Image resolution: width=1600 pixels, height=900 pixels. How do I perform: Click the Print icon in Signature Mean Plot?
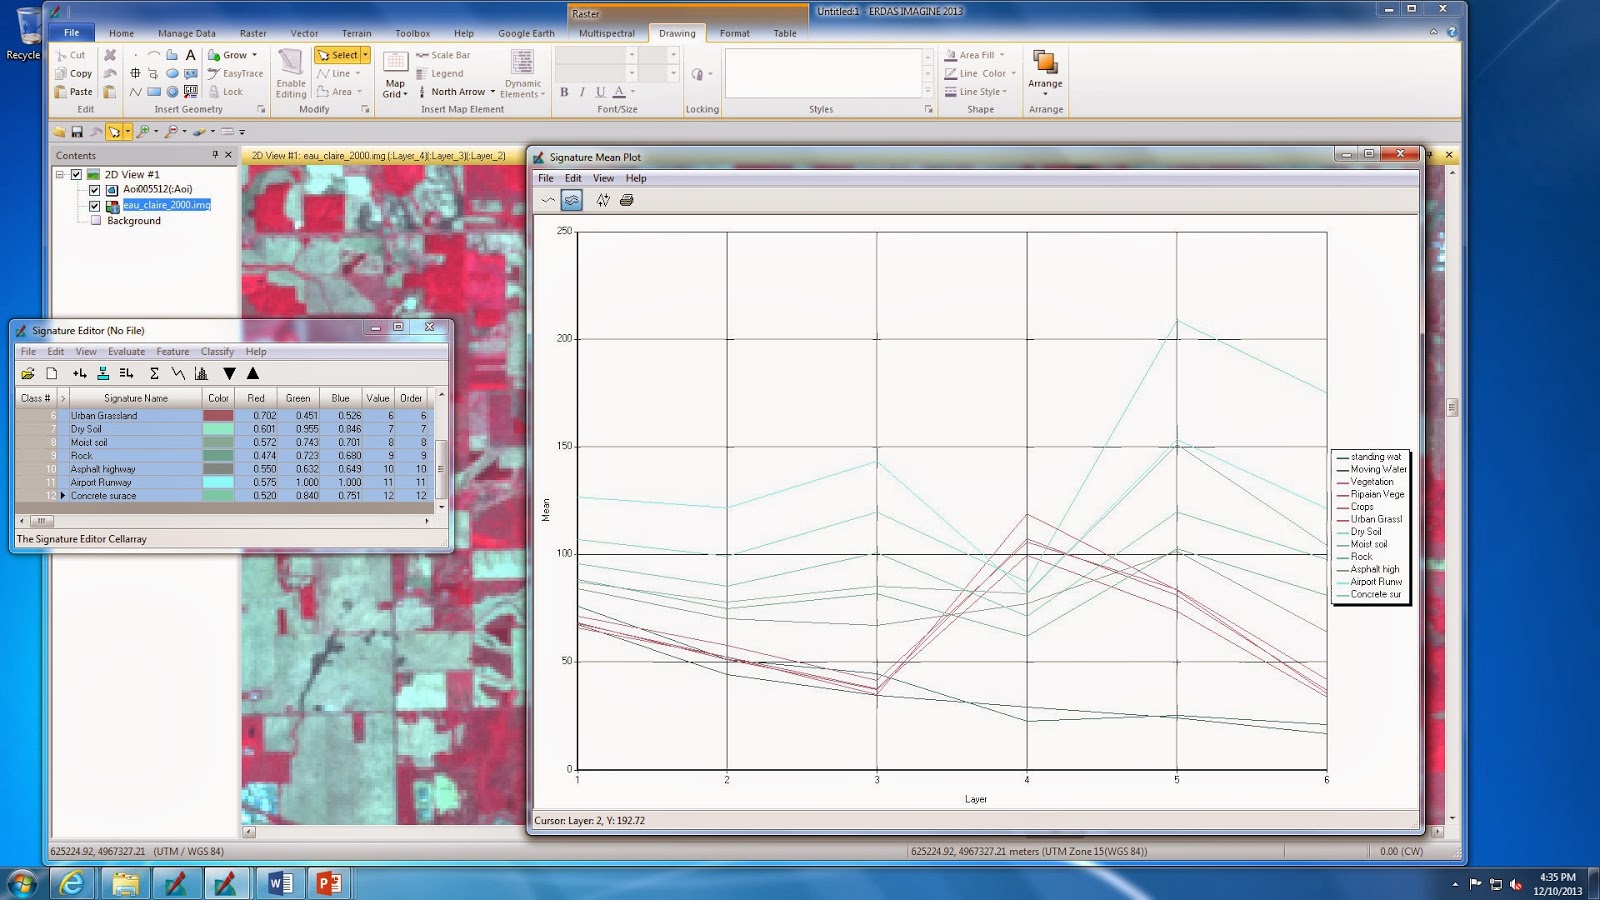[627, 199]
